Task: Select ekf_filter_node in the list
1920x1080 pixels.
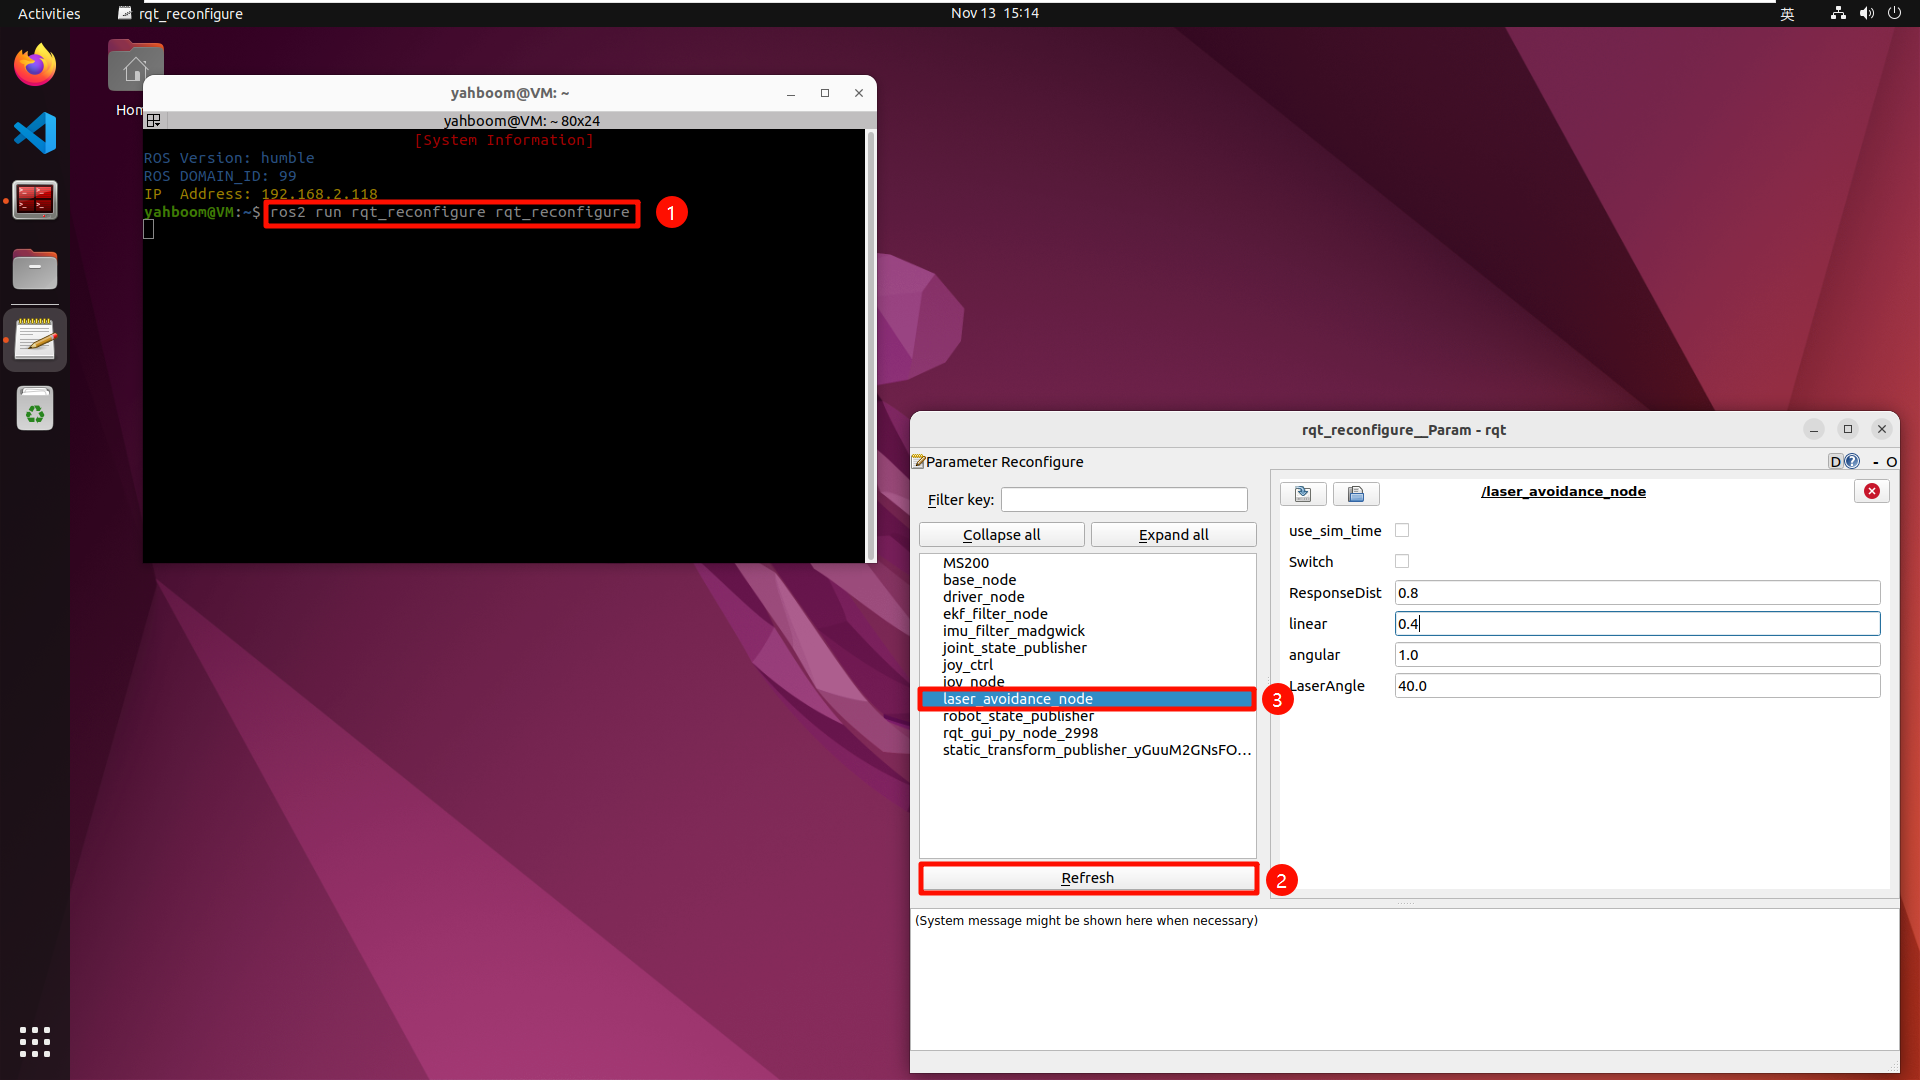Action: point(1087,614)
